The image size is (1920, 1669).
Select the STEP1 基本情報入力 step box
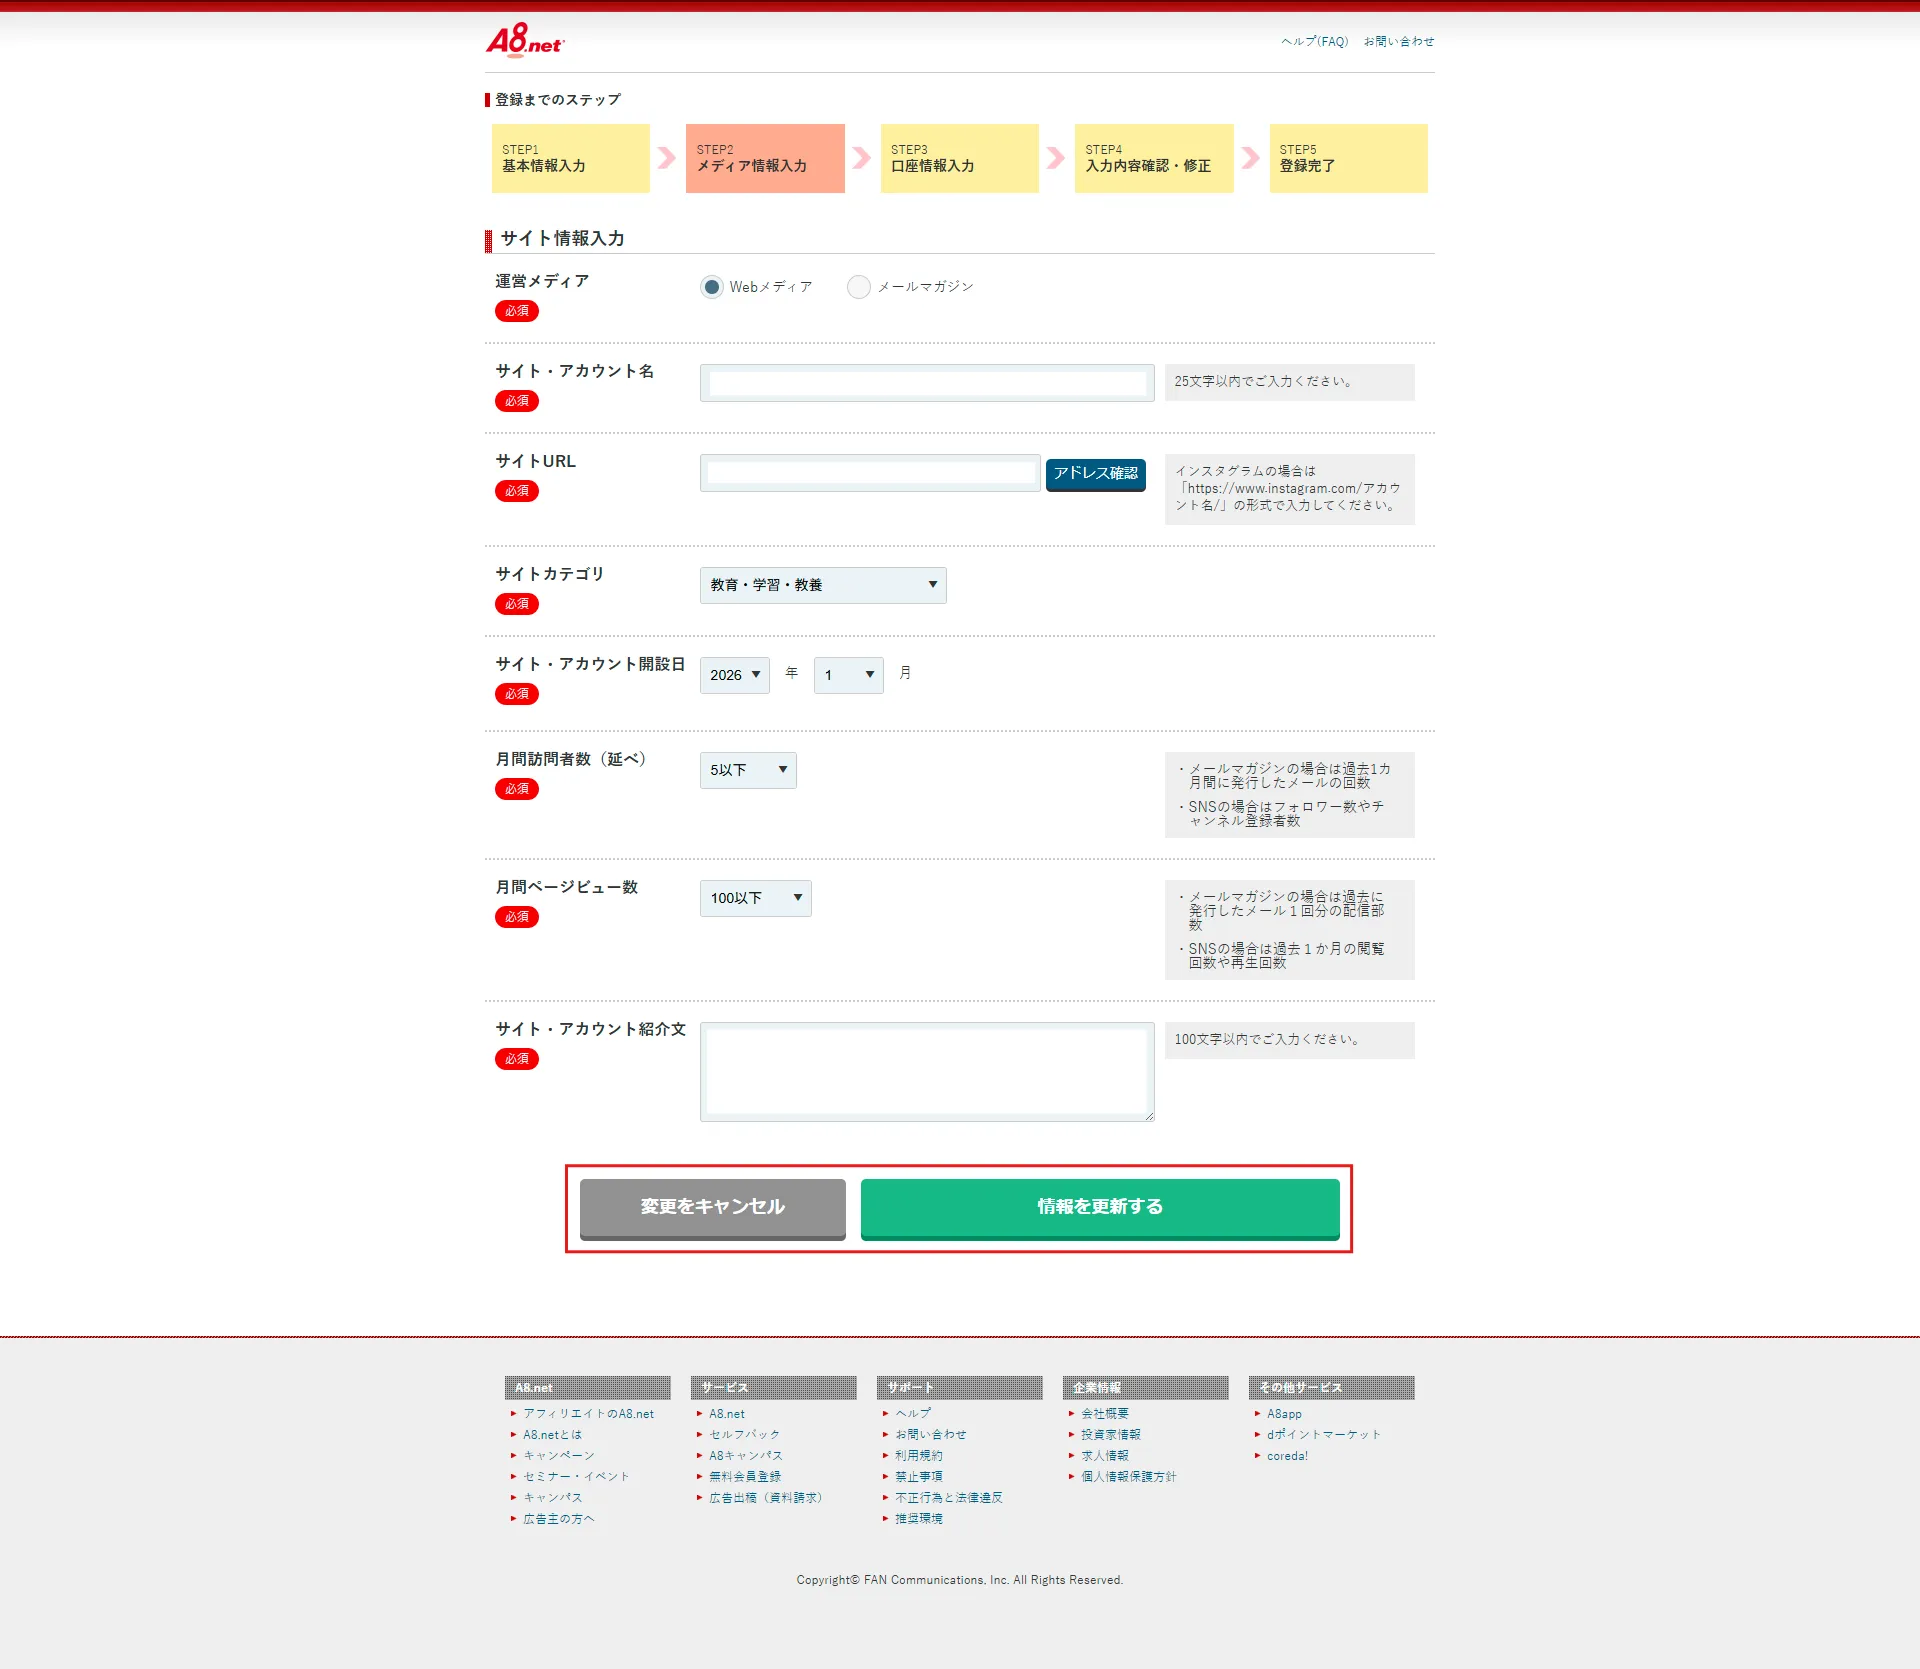coord(571,158)
